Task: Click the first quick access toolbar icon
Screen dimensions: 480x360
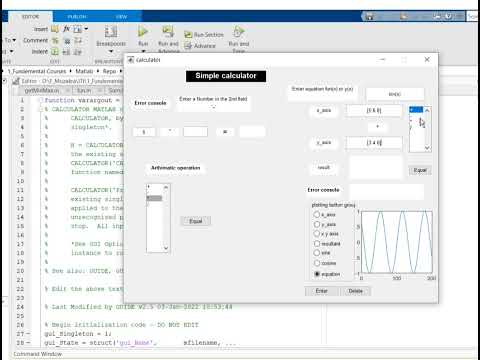Action: point(369,16)
